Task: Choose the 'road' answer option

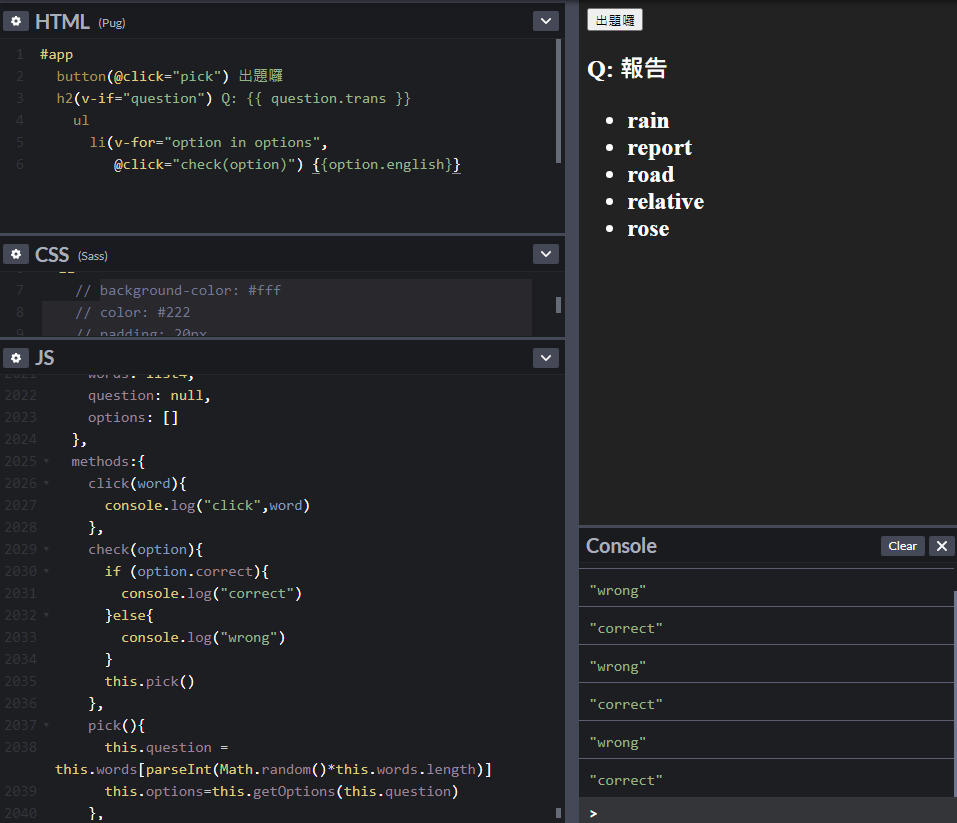Action: pyautogui.click(x=651, y=175)
